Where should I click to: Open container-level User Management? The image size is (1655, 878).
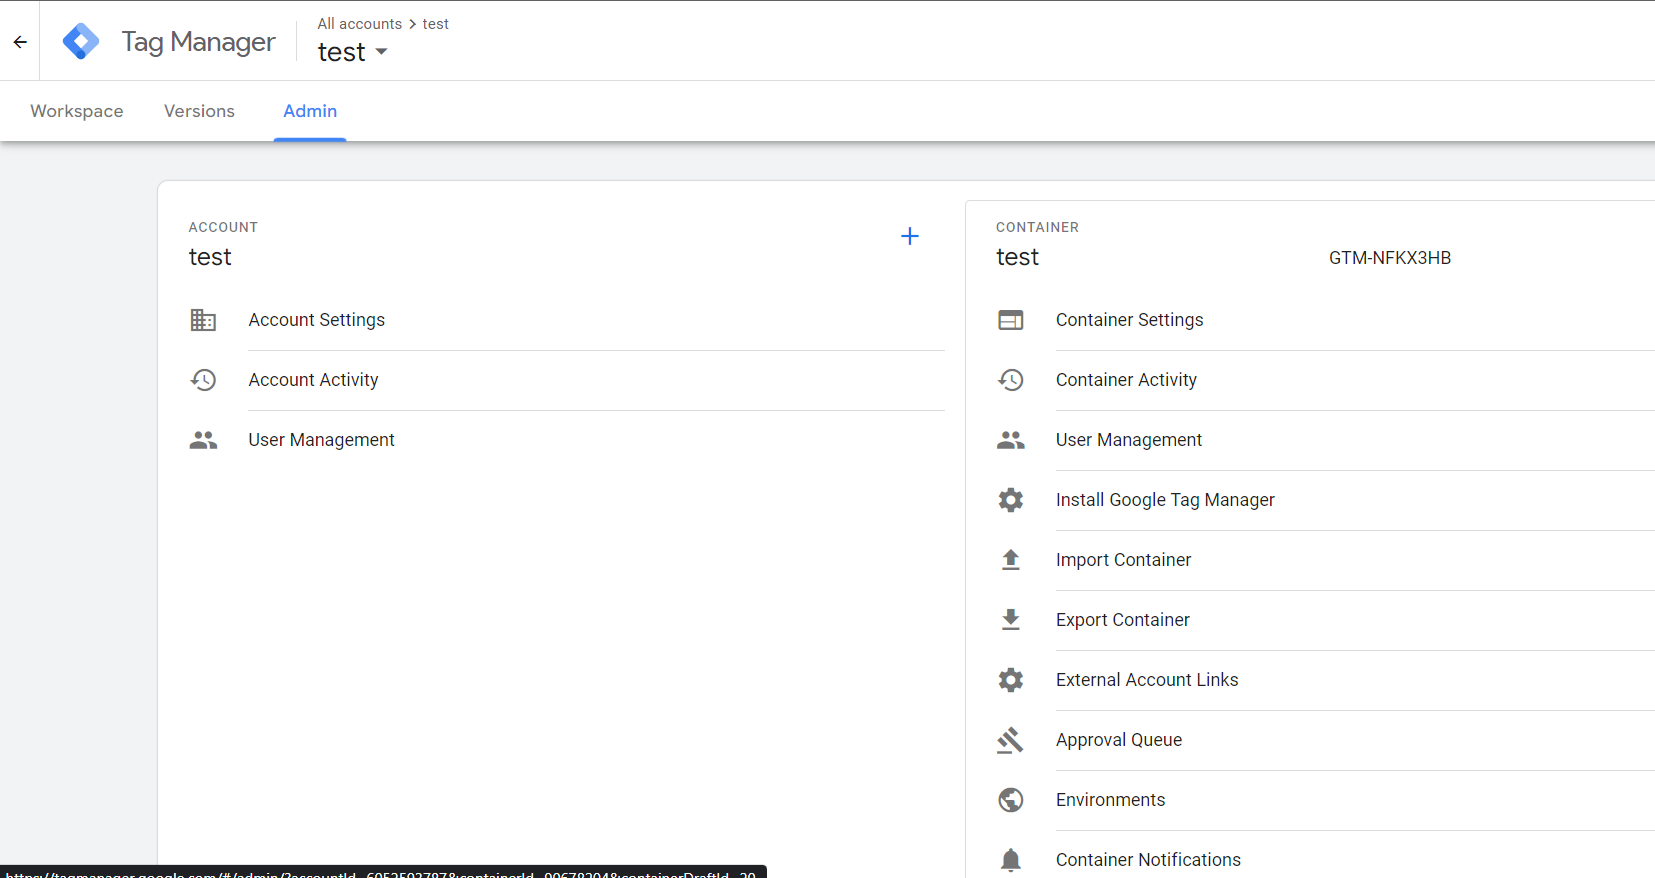tap(1129, 440)
